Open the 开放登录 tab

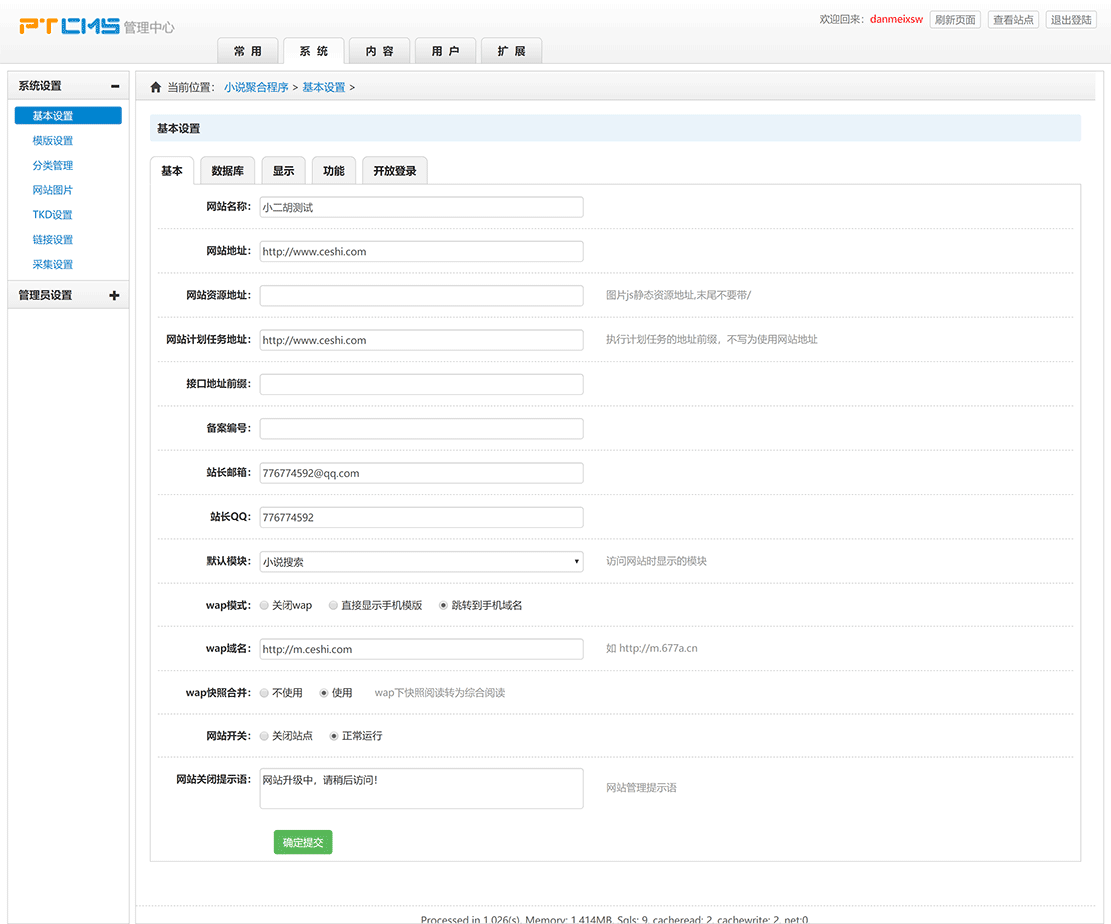(394, 171)
